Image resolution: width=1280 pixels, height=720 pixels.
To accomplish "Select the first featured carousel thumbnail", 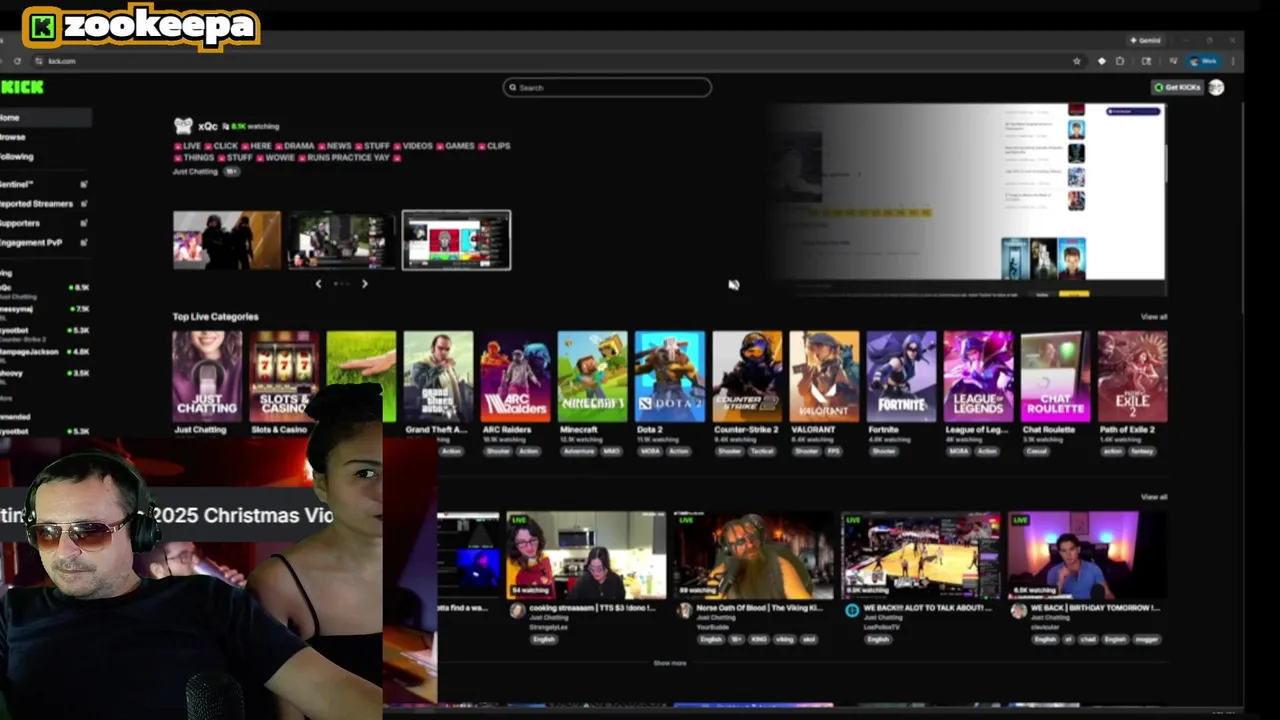I will (227, 240).
